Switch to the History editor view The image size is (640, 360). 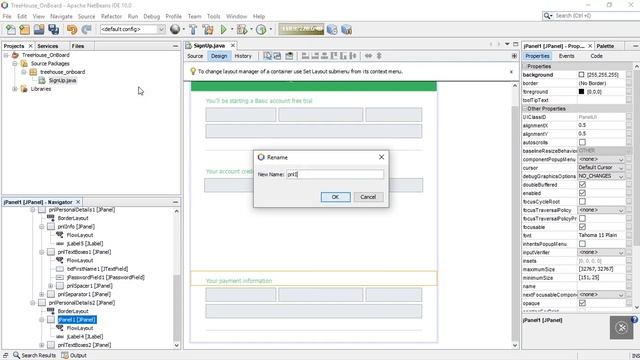(x=243, y=56)
